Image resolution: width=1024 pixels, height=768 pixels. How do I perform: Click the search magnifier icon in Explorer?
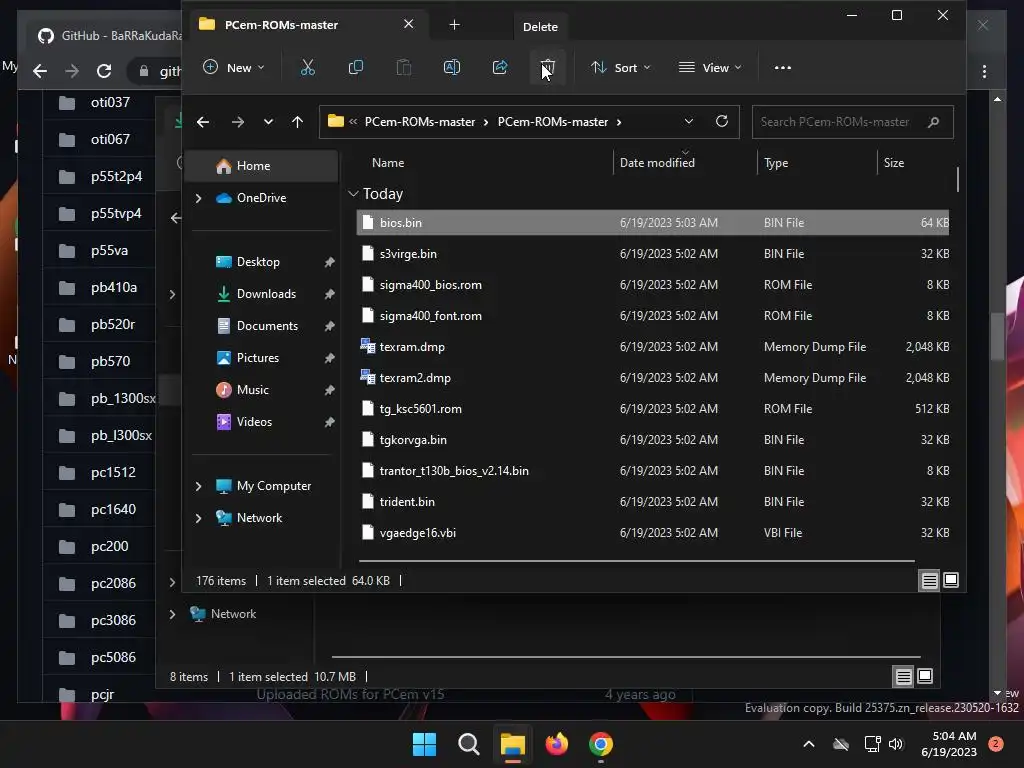[933, 121]
